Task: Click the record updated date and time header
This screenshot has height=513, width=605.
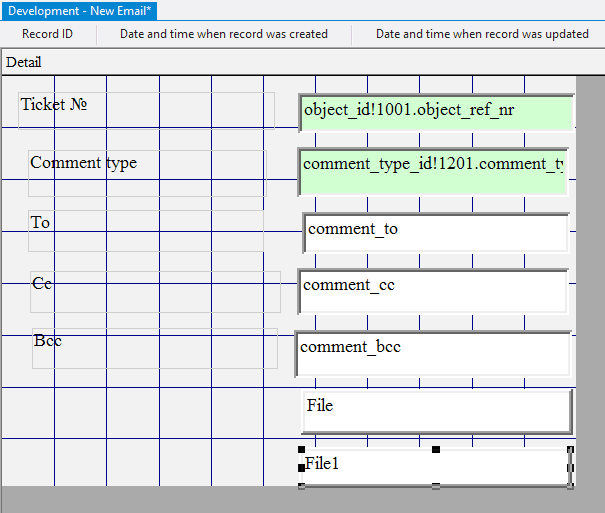Action: coord(481,34)
